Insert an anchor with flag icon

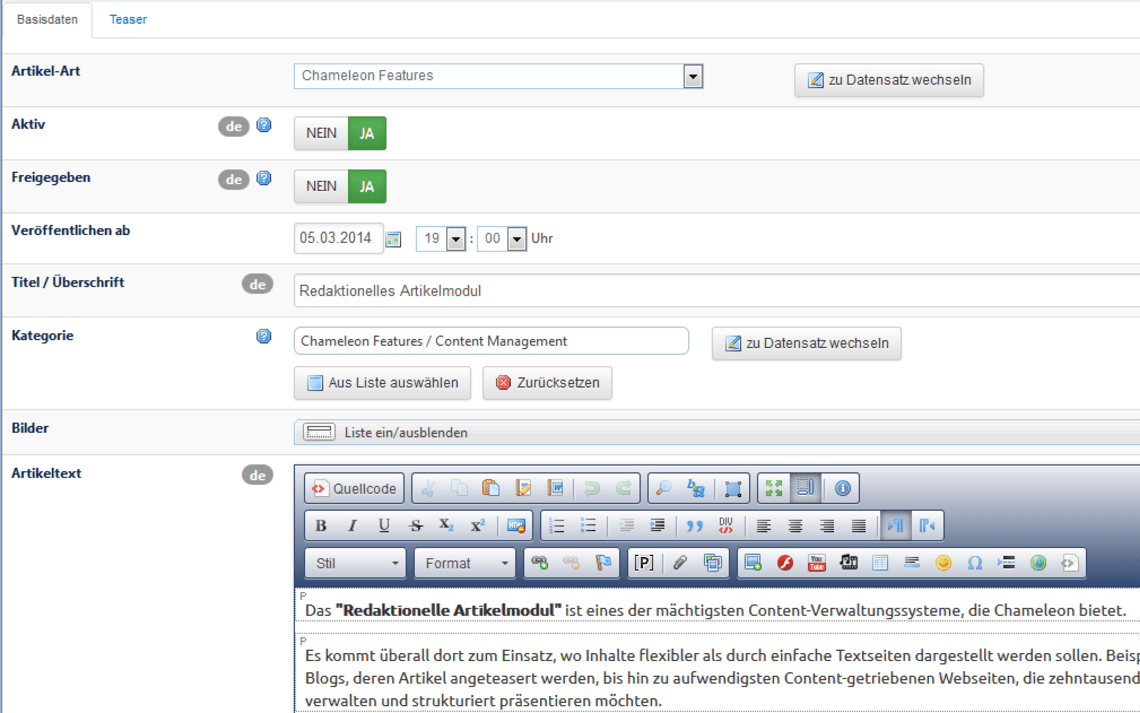click(x=603, y=563)
